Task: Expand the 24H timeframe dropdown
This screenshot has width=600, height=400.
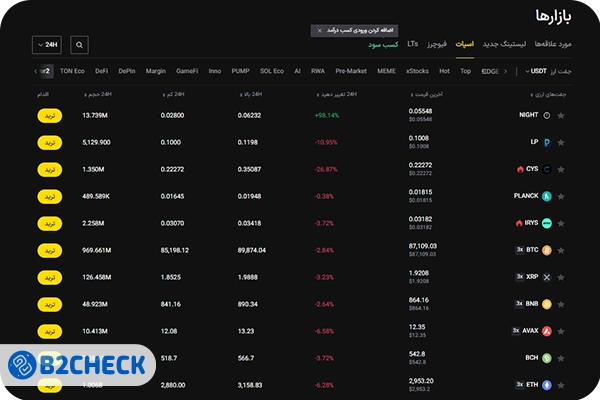Action: [x=46, y=45]
